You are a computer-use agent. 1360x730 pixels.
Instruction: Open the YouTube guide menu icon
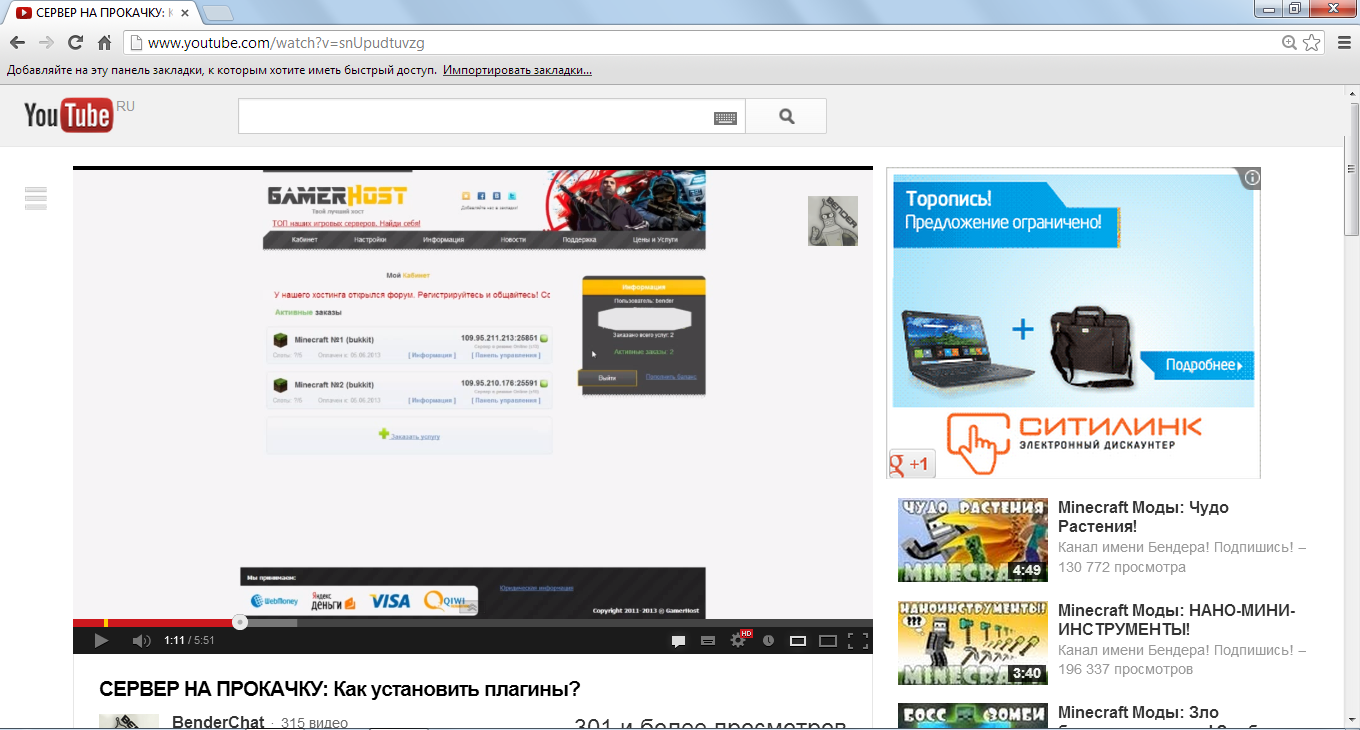[36, 198]
